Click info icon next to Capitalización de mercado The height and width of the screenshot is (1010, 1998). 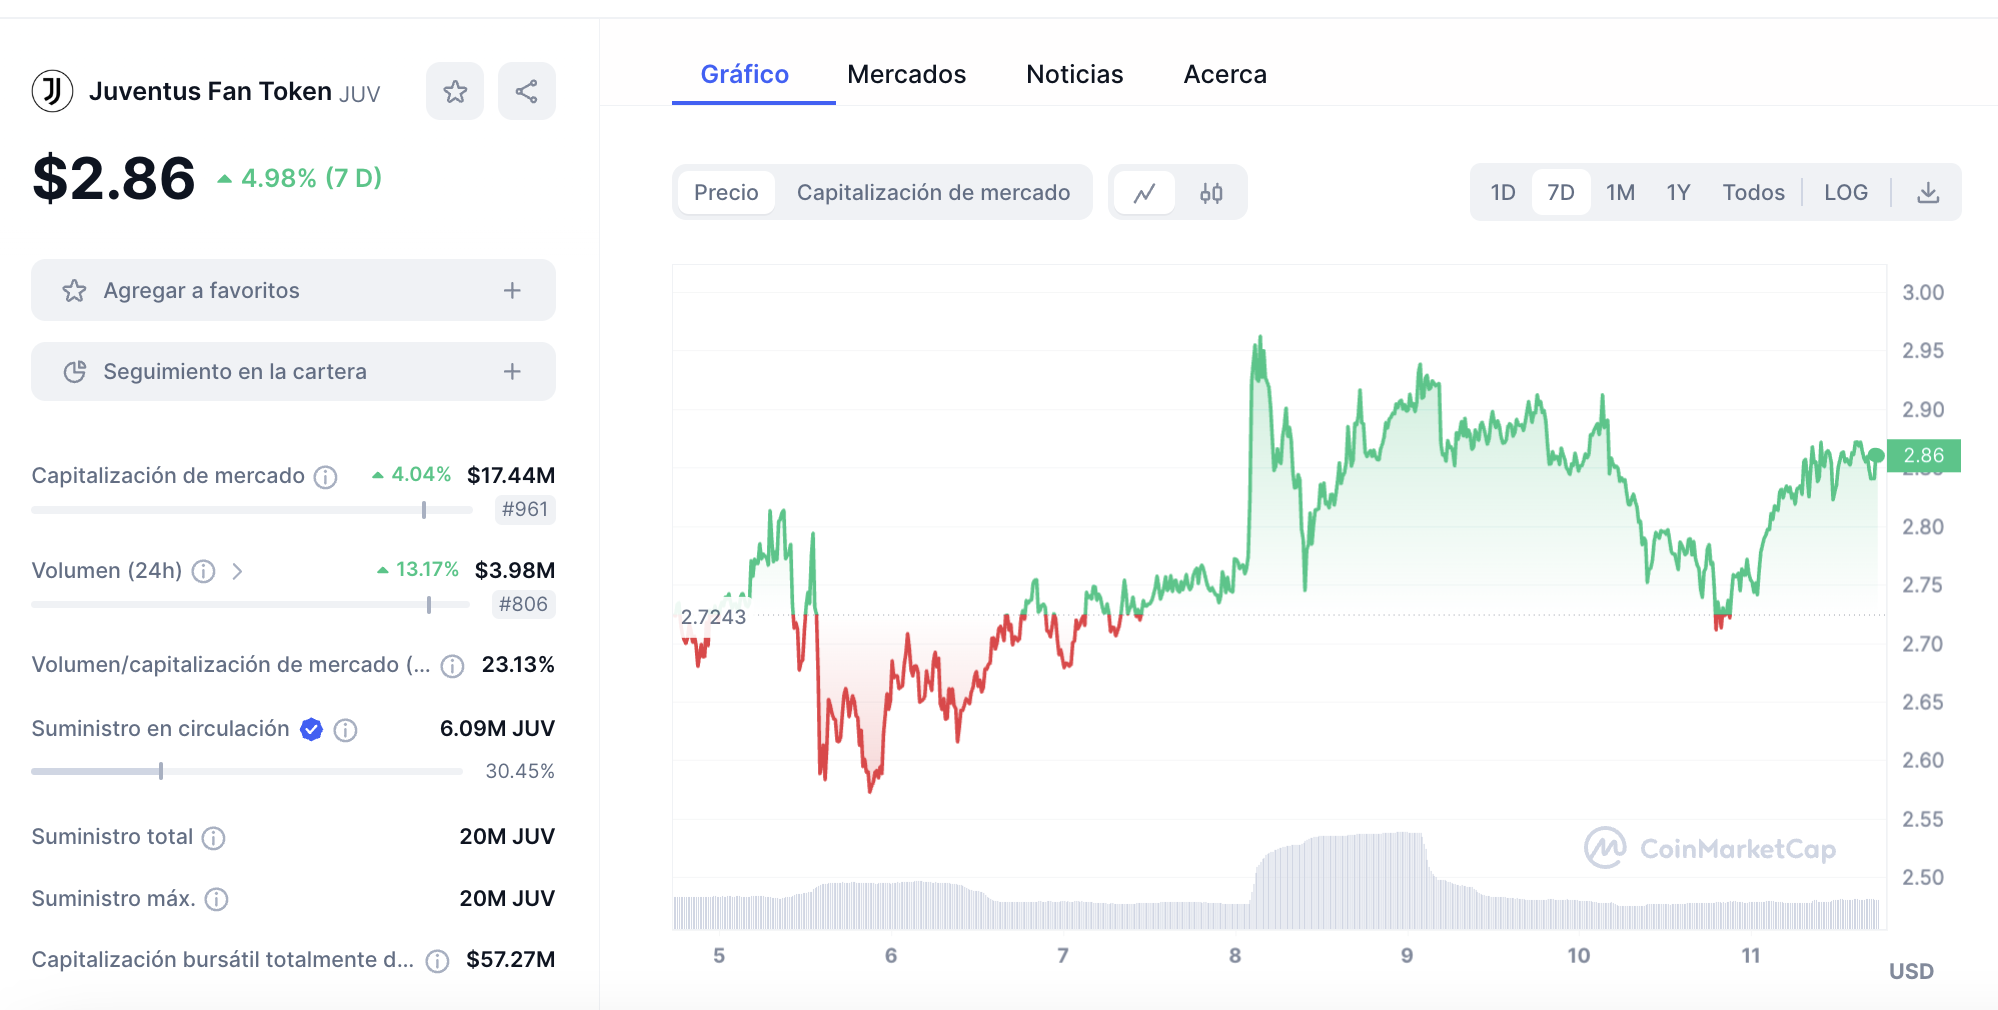(x=326, y=477)
